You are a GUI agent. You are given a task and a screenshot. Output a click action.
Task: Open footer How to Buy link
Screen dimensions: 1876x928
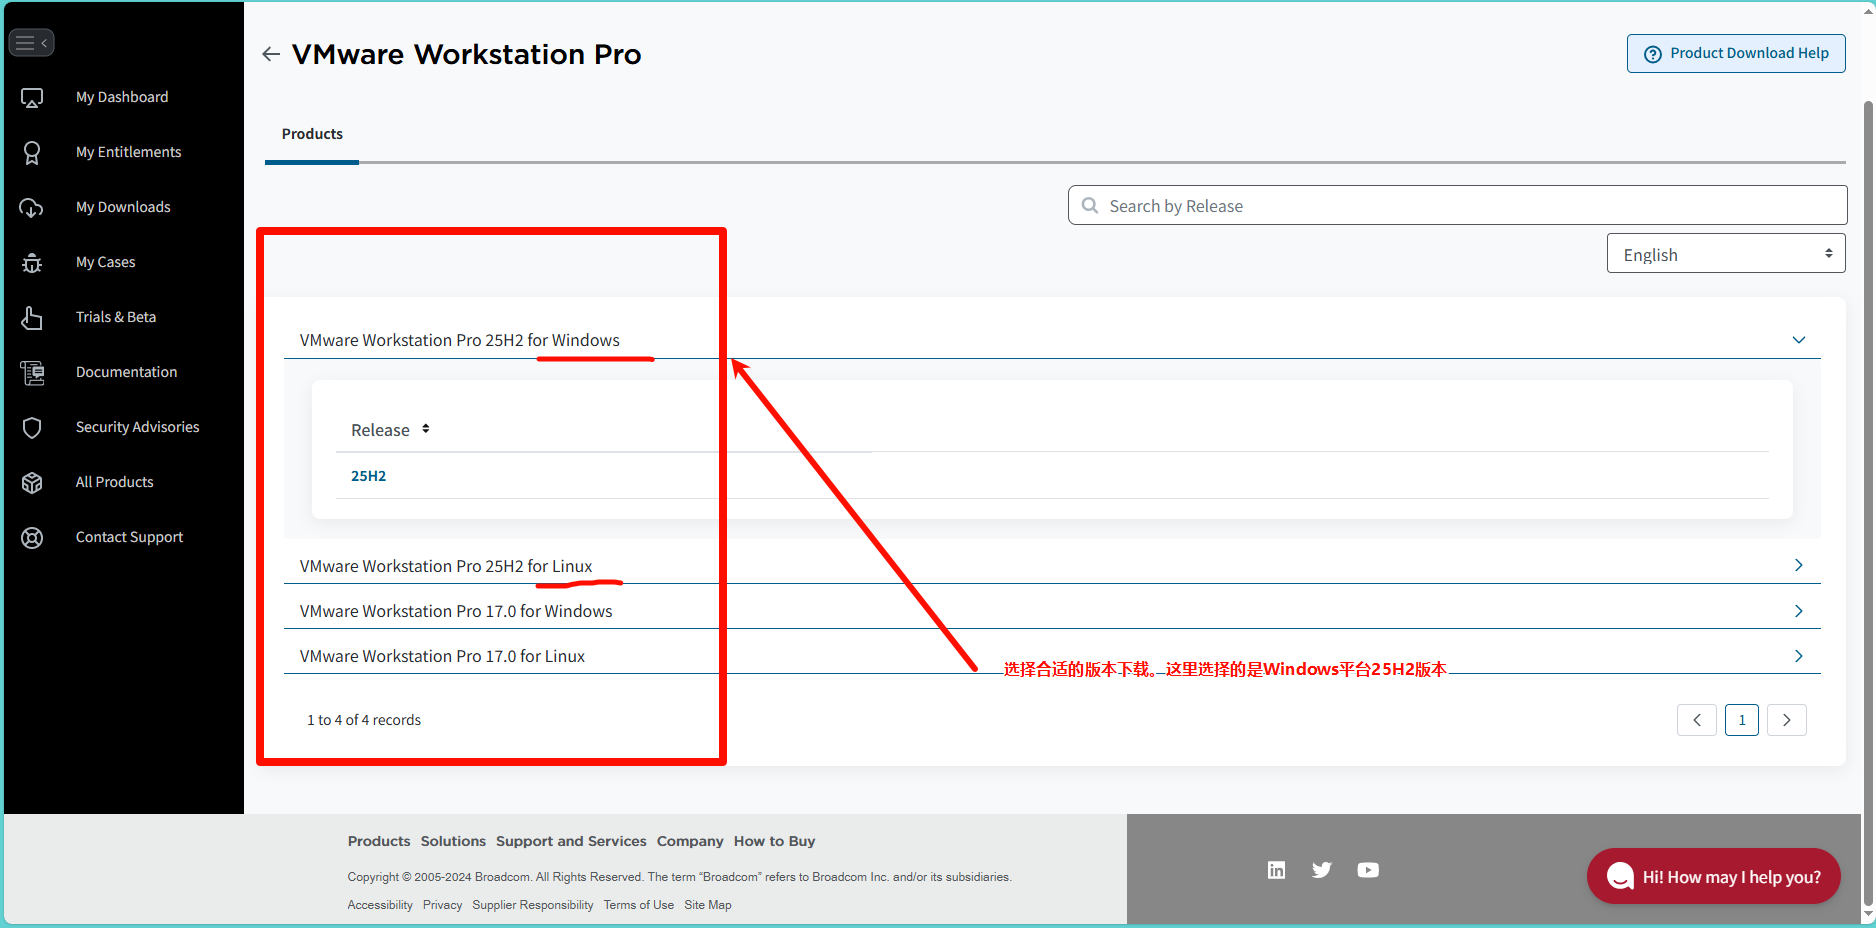[x=775, y=841]
